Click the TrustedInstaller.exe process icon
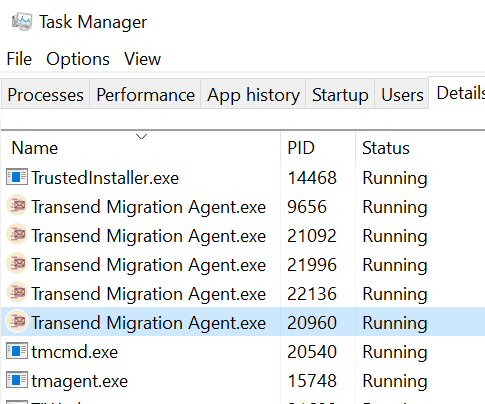Screen dimensions: 485x404 click(17, 177)
